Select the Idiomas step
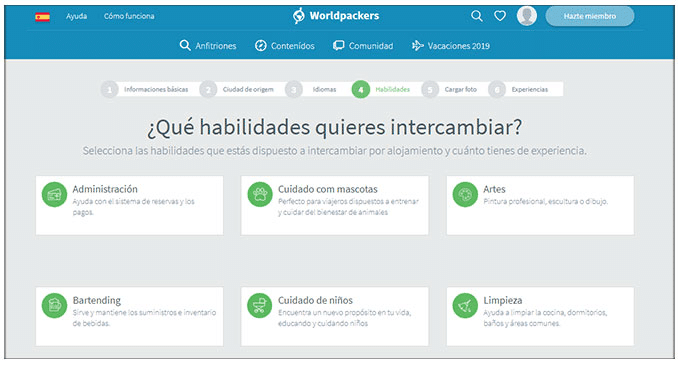 (324, 90)
